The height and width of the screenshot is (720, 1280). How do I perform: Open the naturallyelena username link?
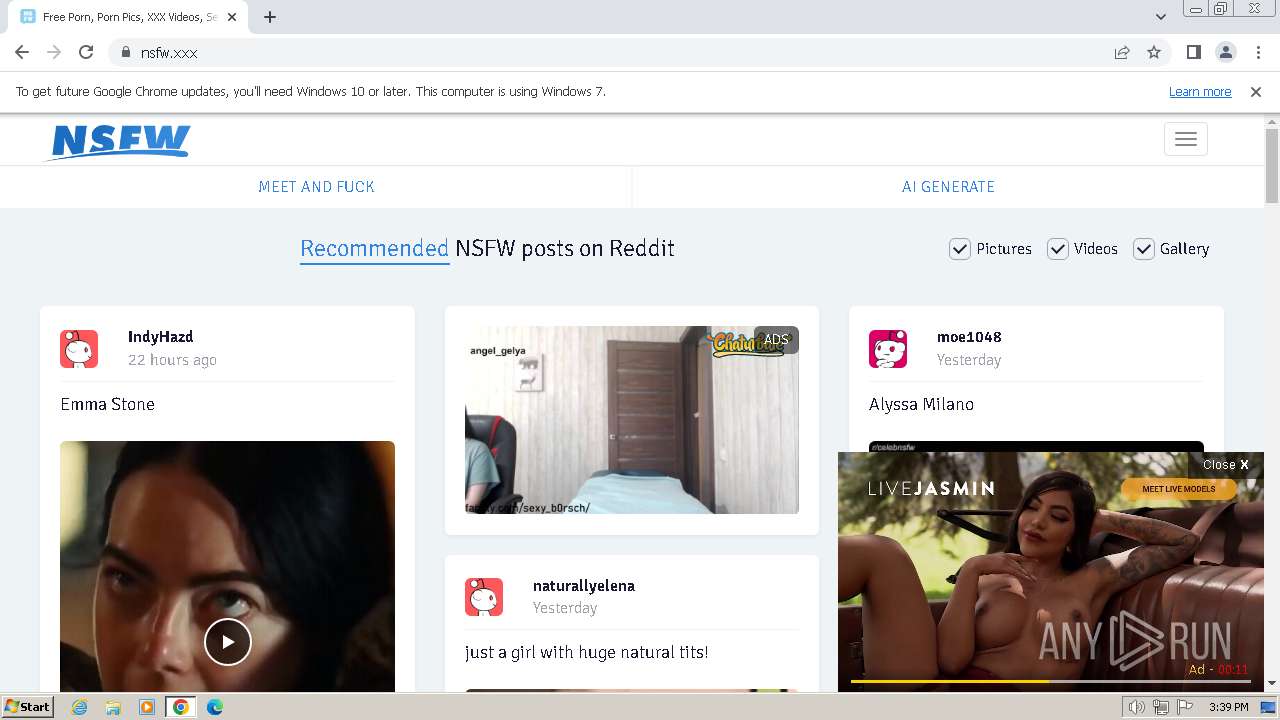click(584, 586)
